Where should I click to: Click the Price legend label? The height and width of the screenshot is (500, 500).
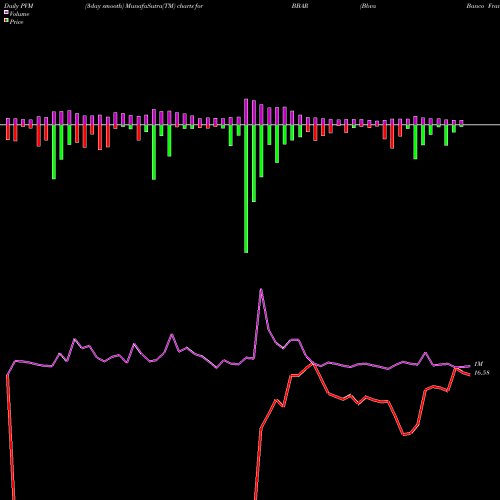coord(16,22)
